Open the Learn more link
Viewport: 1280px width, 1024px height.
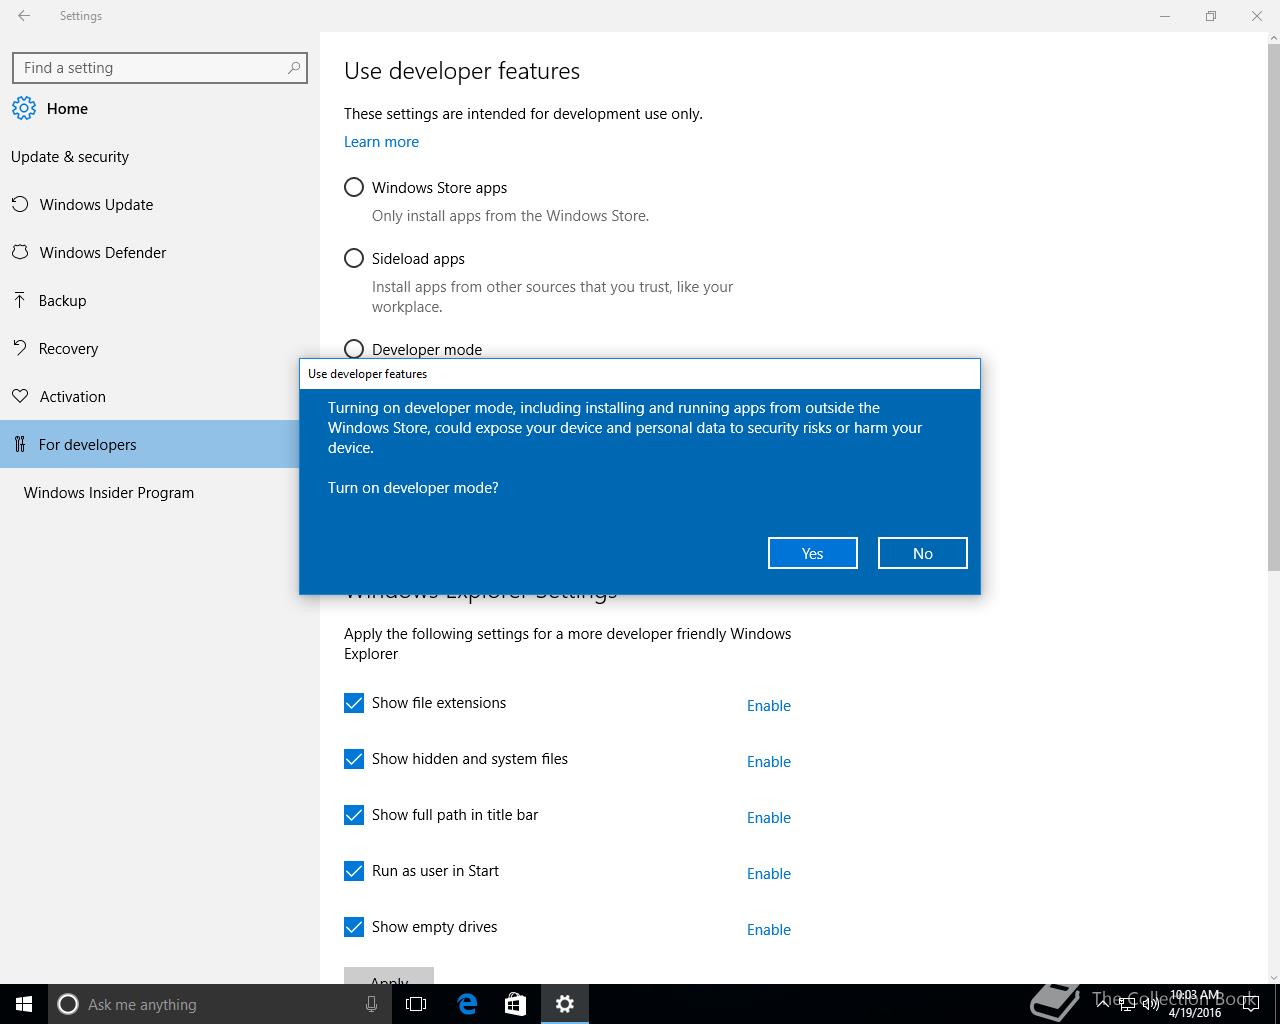tap(381, 141)
